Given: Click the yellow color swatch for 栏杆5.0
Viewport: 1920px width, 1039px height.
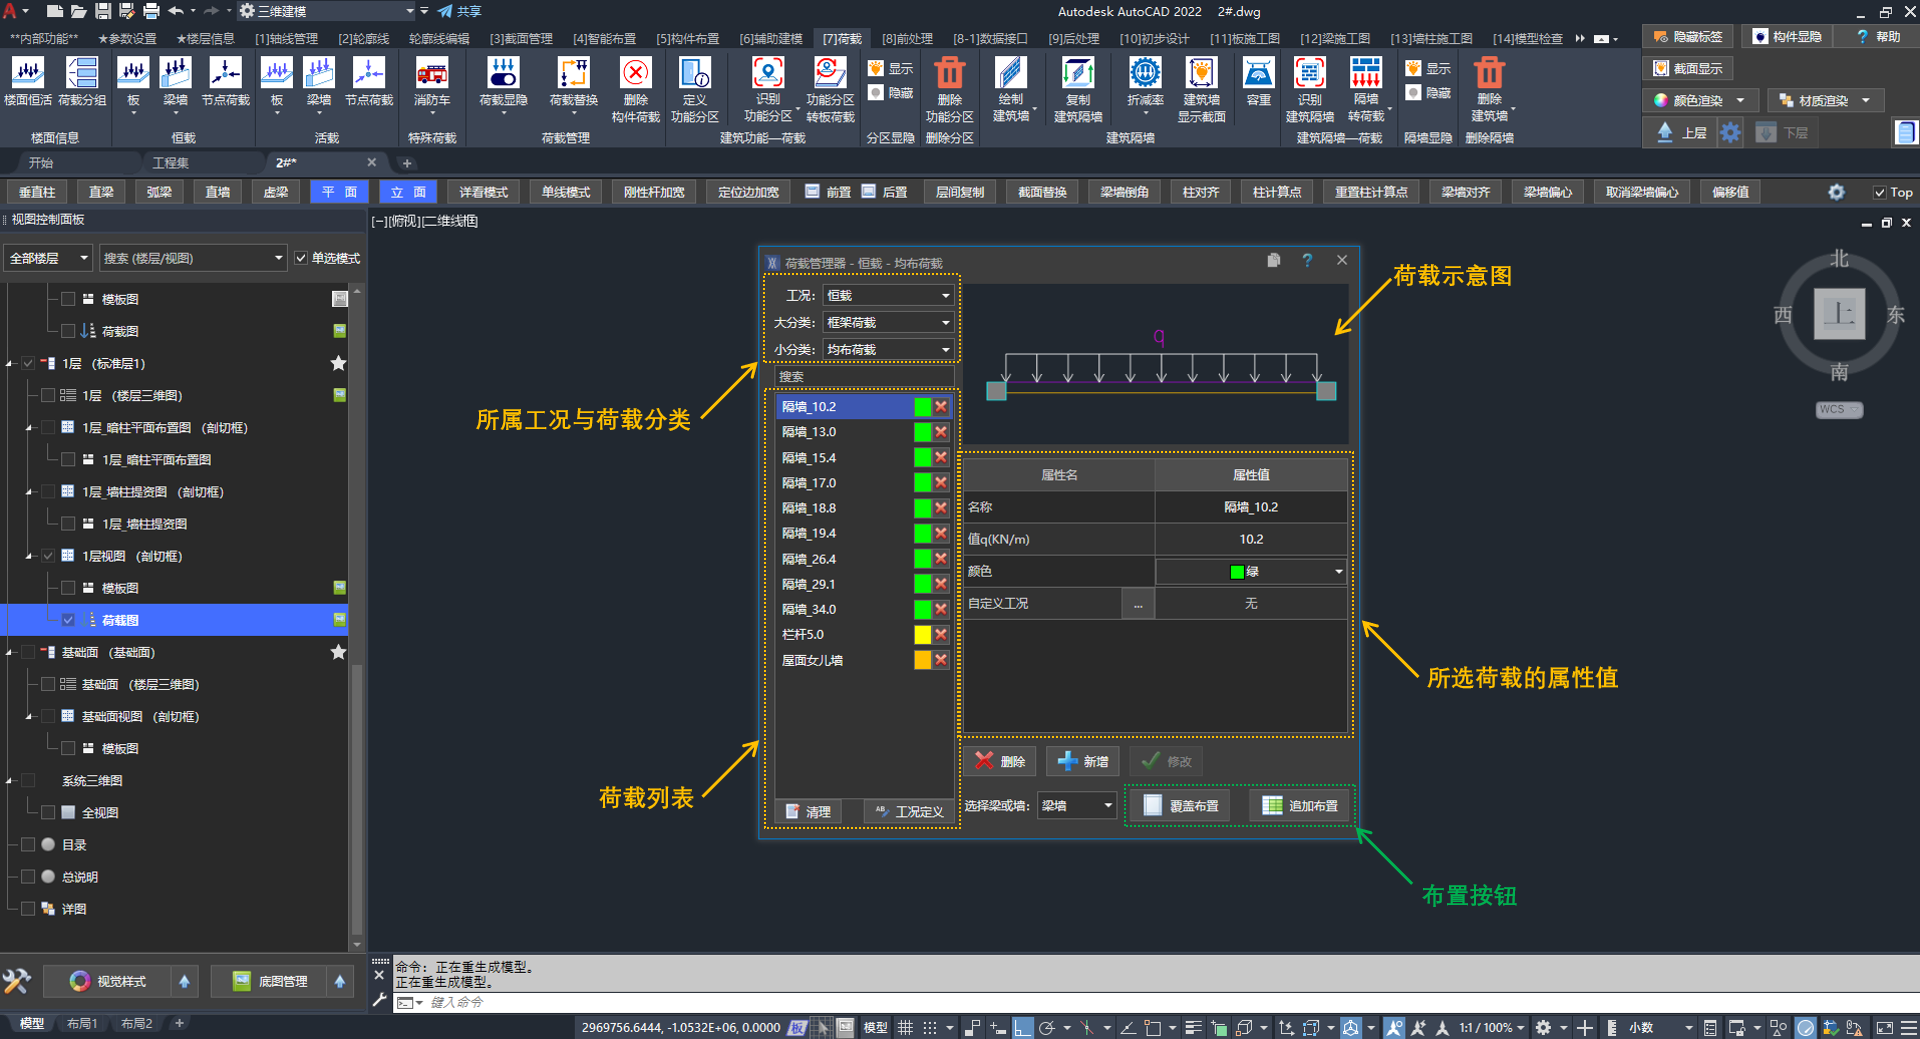Looking at the screenshot, I should [922, 635].
